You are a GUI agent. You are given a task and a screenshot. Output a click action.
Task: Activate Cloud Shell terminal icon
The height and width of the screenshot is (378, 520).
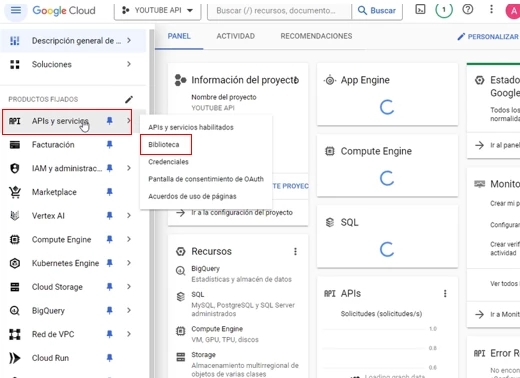click(420, 10)
